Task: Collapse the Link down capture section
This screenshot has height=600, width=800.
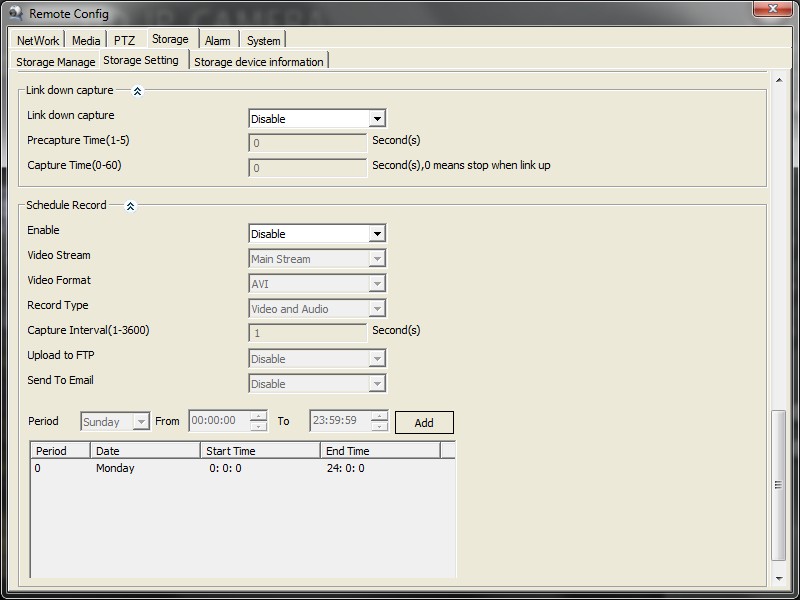Action: click(137, 91)
